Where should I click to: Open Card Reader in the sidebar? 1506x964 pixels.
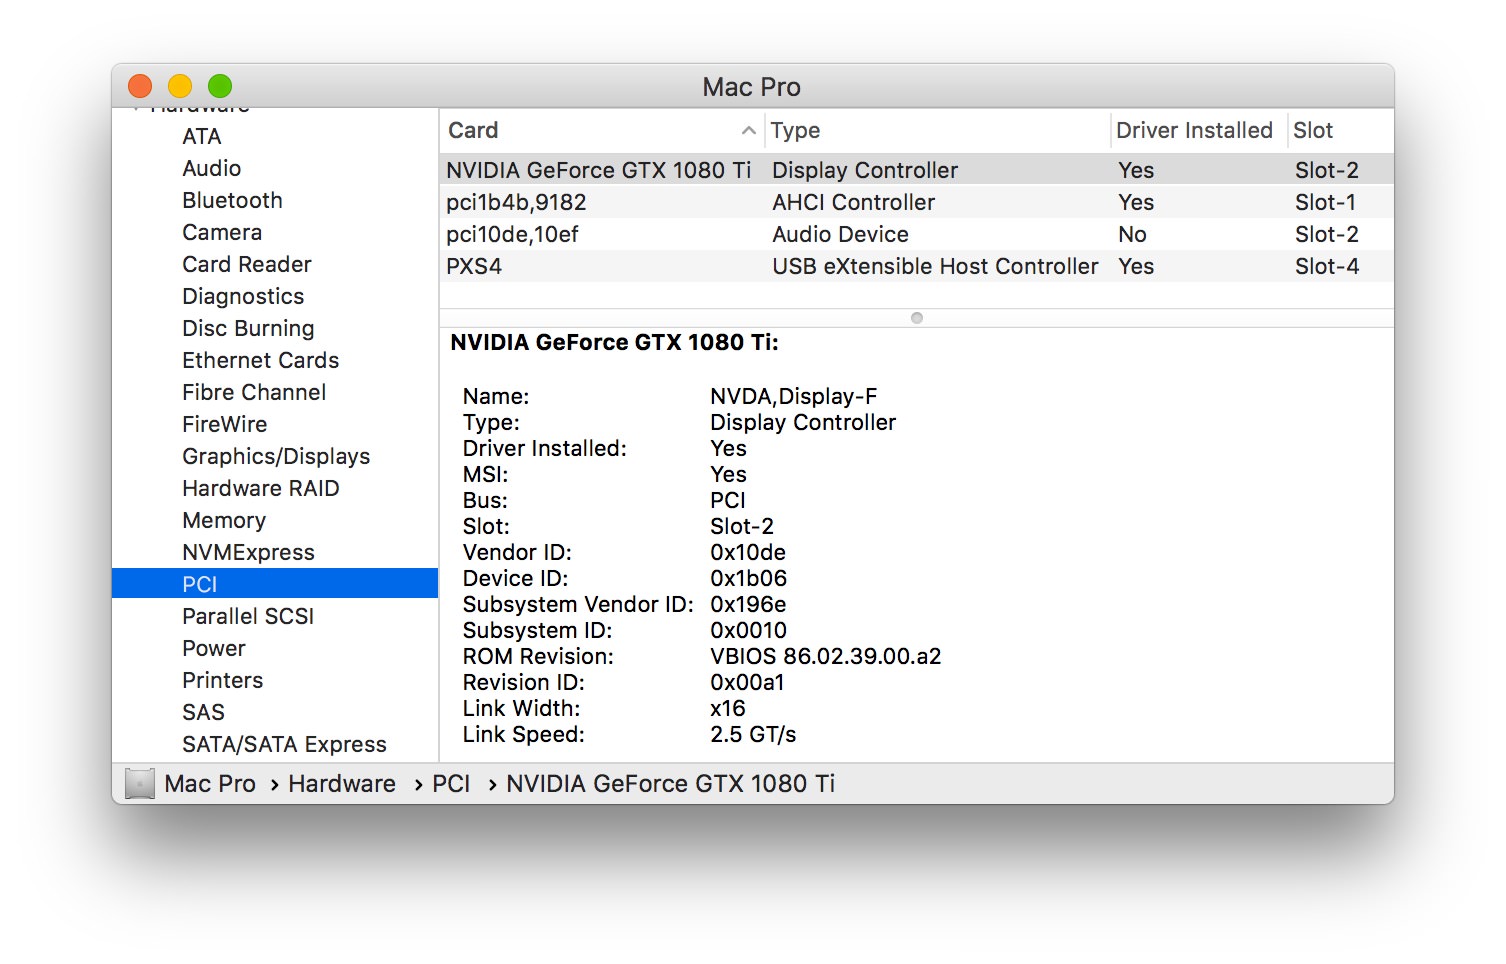click(247, 264)
